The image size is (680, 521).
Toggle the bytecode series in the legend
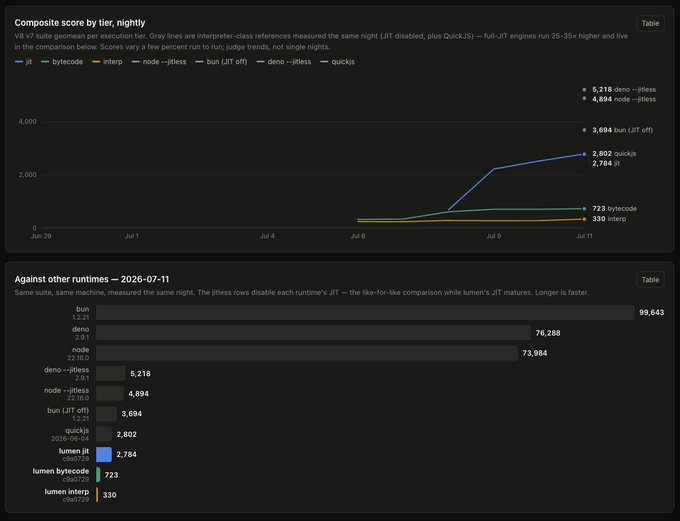click(62, 62)
